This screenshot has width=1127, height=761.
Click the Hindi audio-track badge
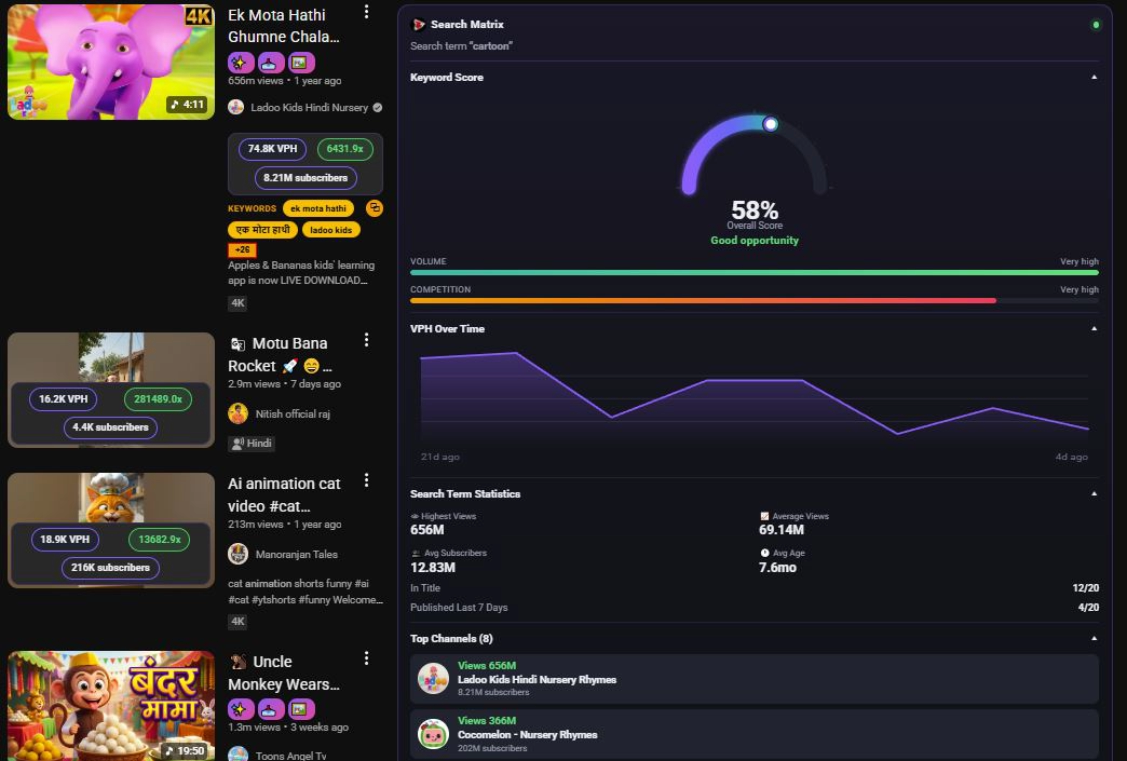coord(252,443)
